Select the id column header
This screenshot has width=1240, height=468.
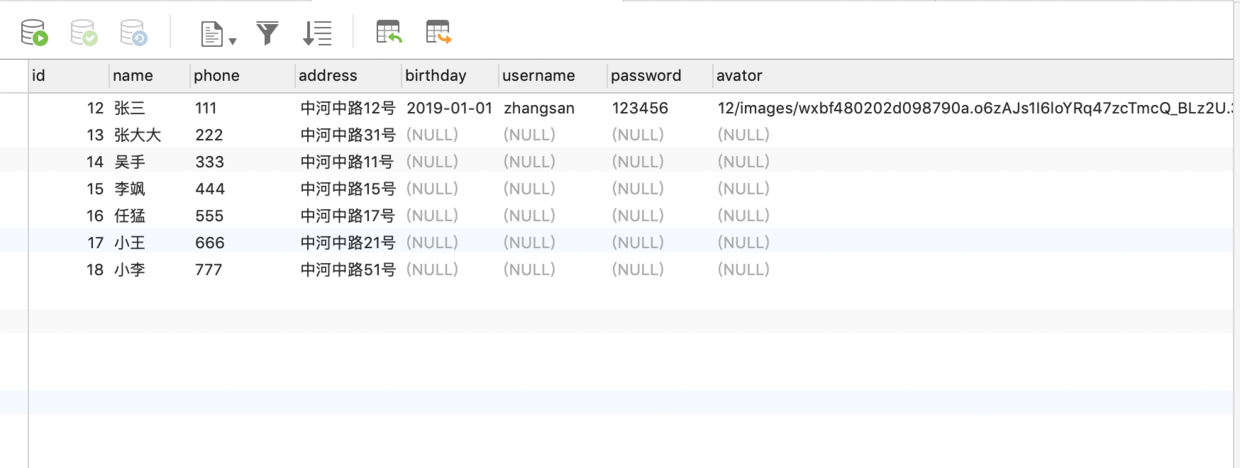coord(69,75)
